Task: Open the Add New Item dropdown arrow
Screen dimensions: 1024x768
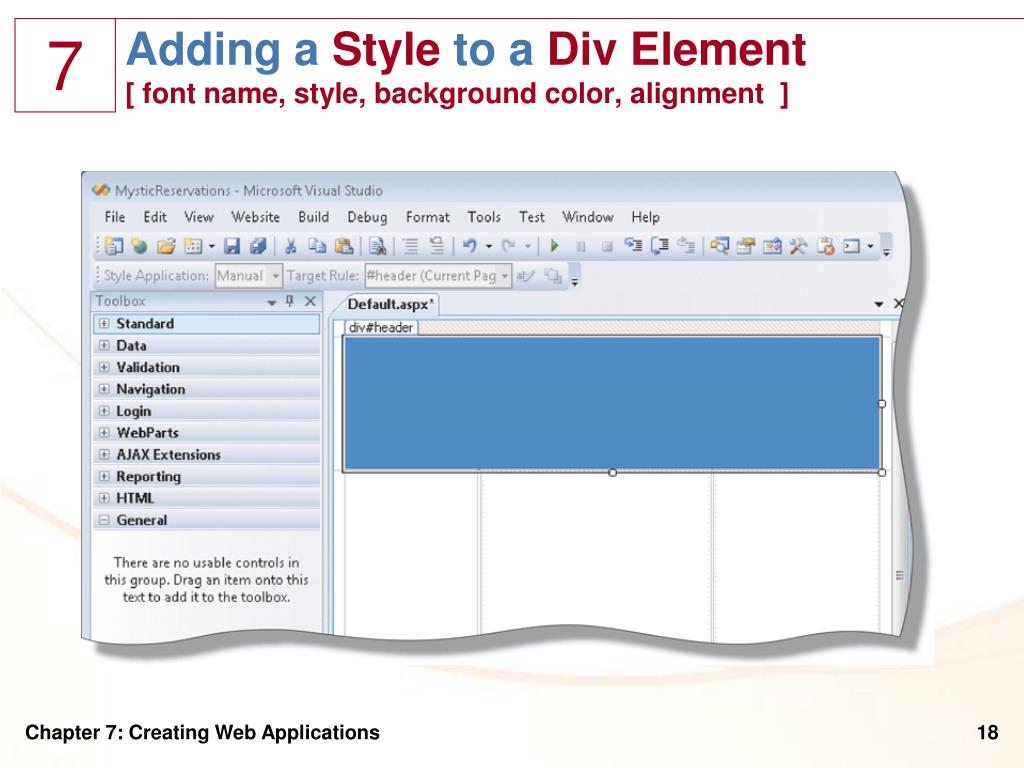Action: [211, 247]
